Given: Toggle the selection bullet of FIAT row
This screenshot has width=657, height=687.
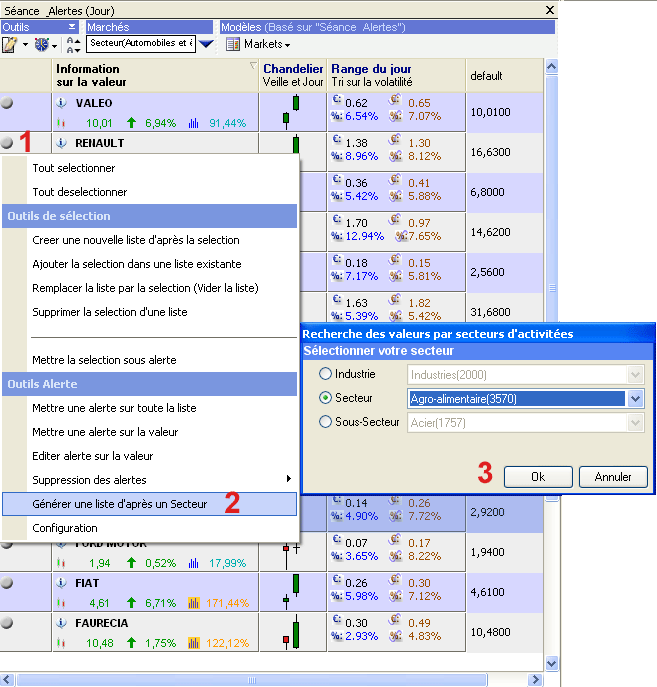Looking at the screenshot, I should tap(7, 583).
